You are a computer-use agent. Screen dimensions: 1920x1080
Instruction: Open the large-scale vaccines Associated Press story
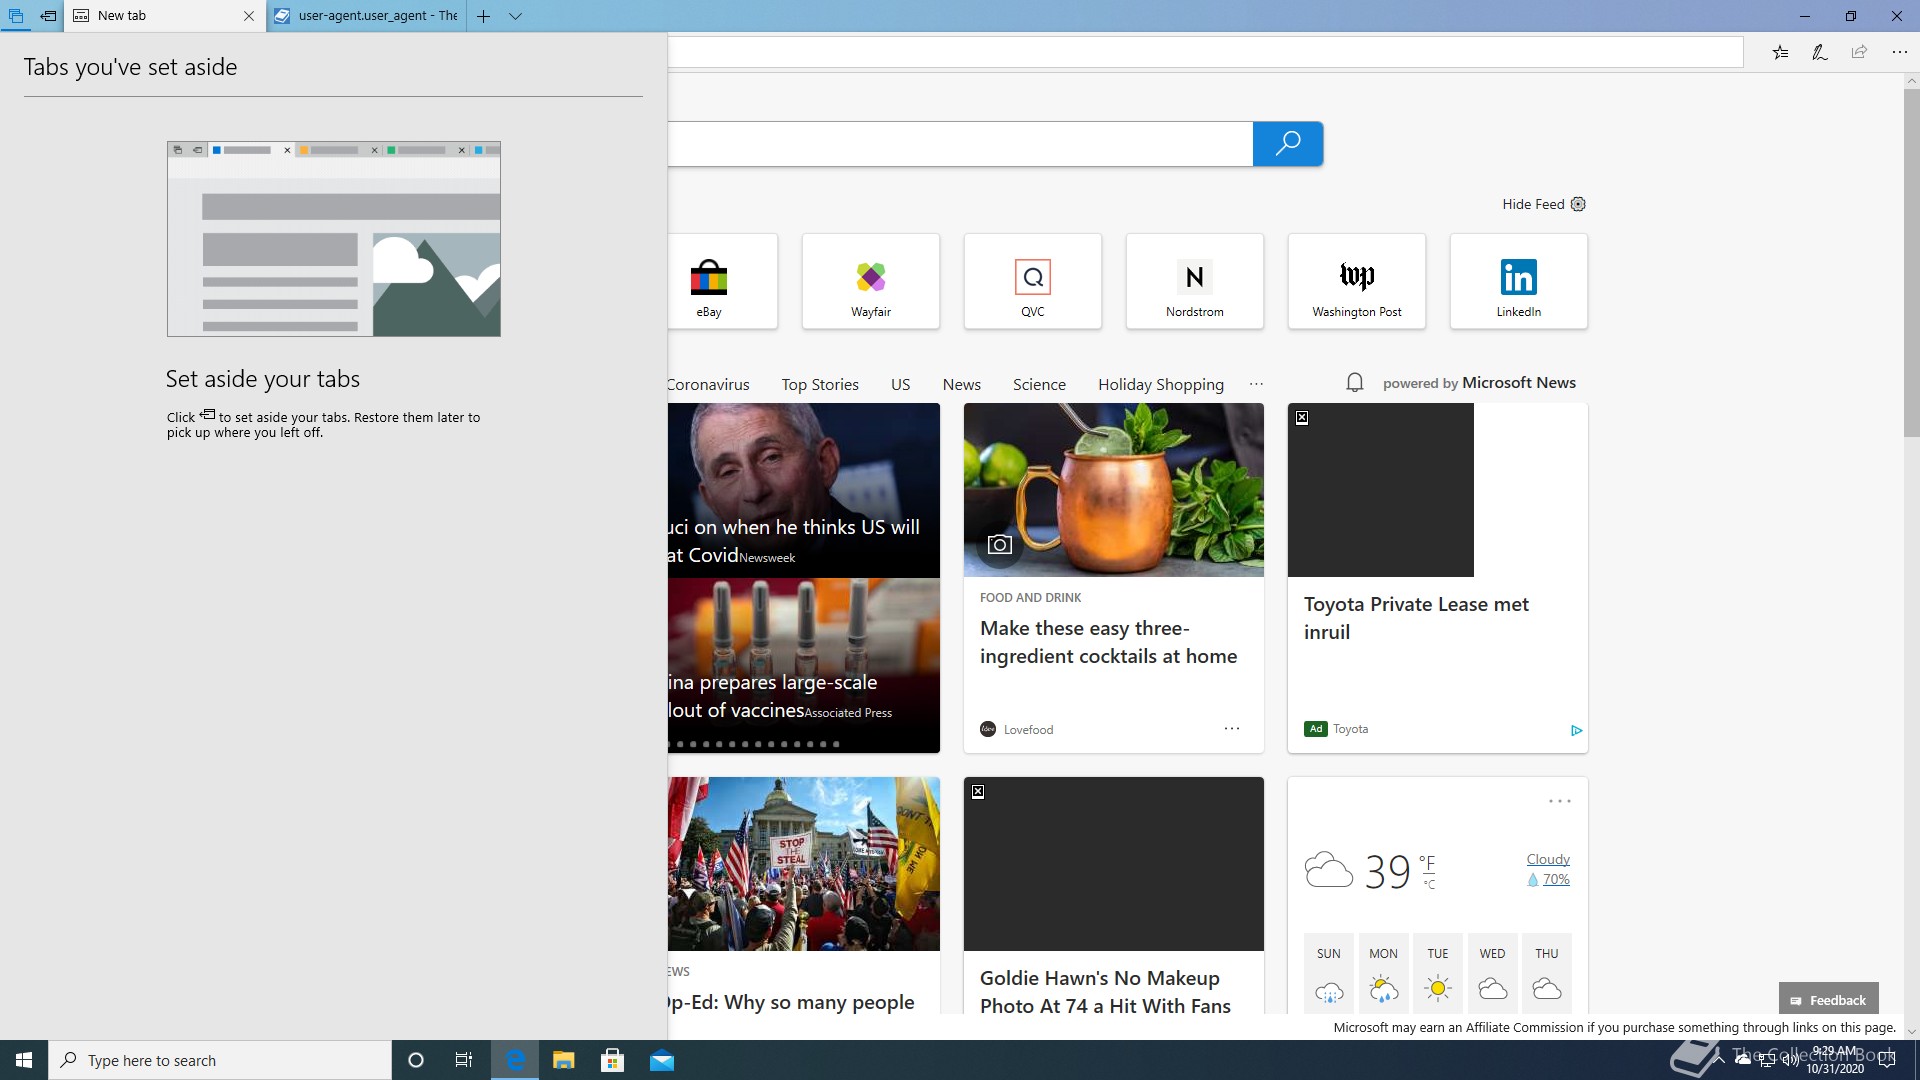pyautogui.click(x=804, y=665)
